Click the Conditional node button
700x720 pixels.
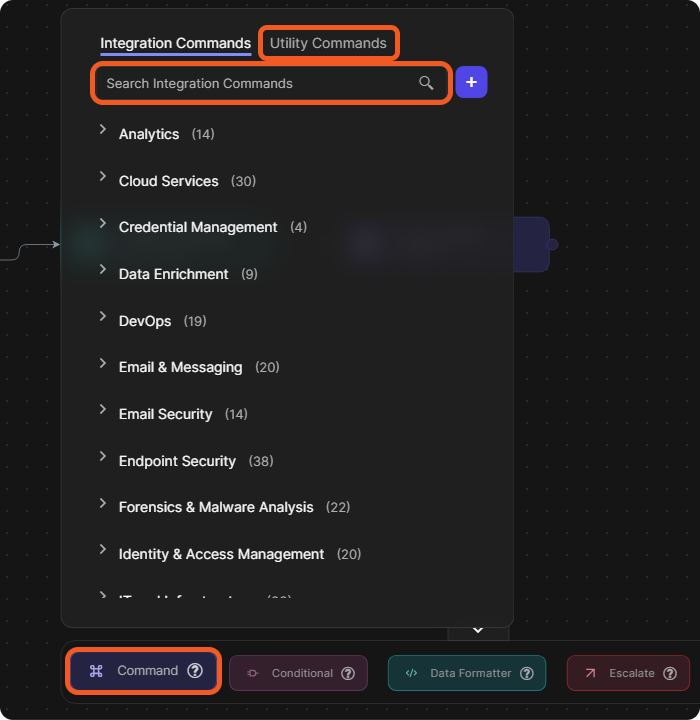point(298,673)
